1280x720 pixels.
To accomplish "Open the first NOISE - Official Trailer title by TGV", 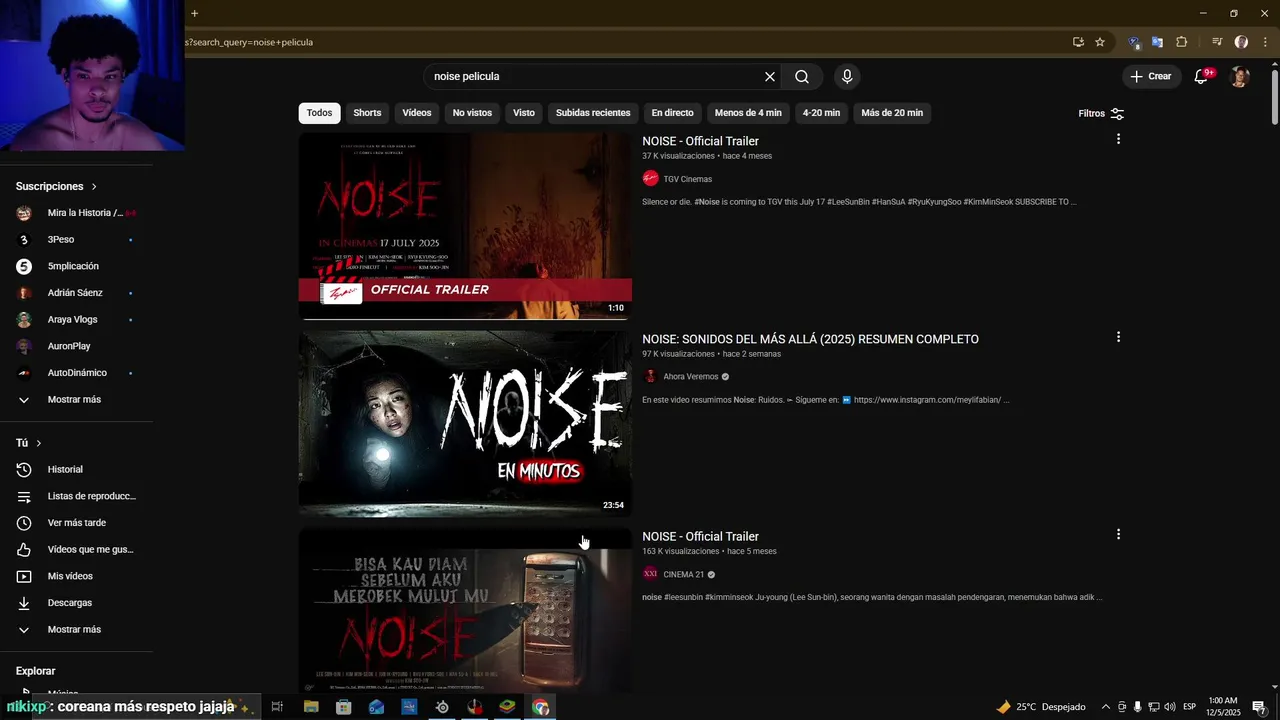I will coord(700,141).
